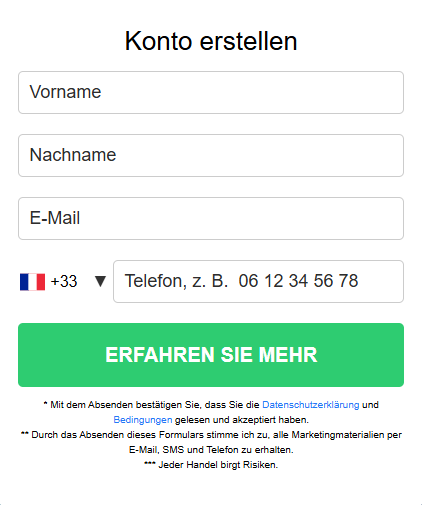Image resolution: width=422 pixels, height=505 pixels.
Task: Click the single asterisk footnote marker
Action: click(45, 404)
